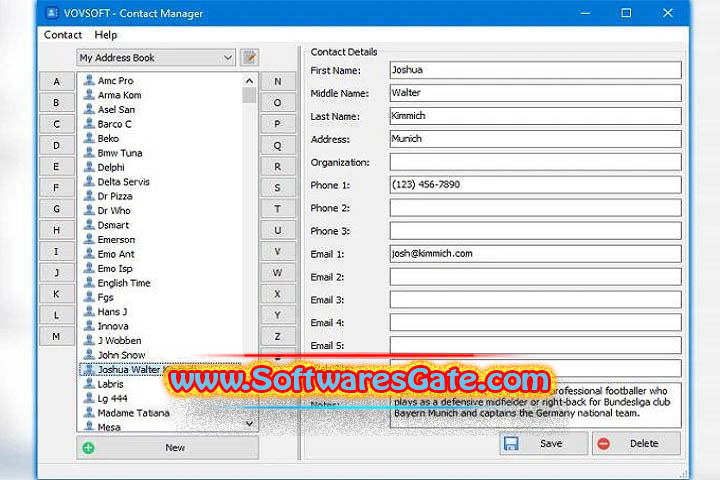Select the Barco C contact
Viewport: 720px width, 480px height.
click(114, 124)
